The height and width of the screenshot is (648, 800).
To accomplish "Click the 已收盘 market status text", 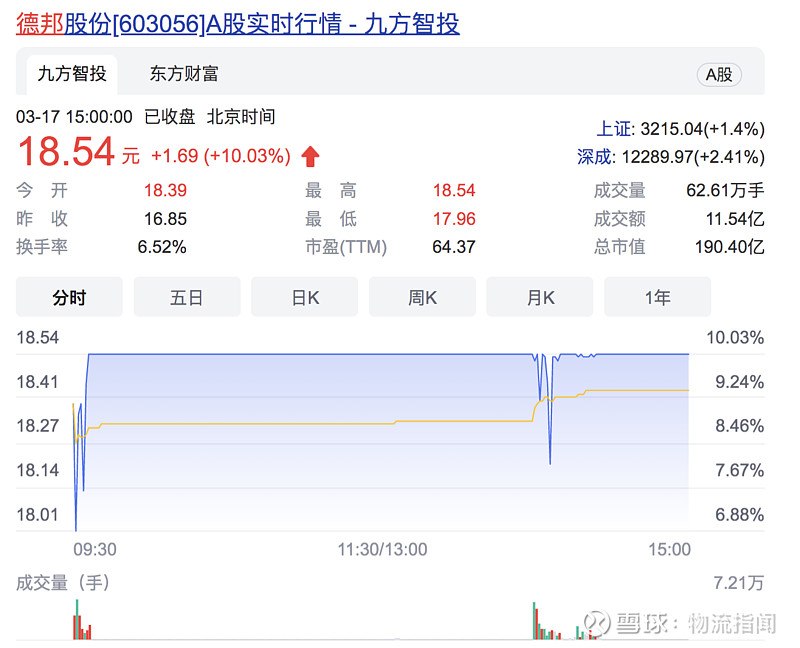I will point(169,117).
